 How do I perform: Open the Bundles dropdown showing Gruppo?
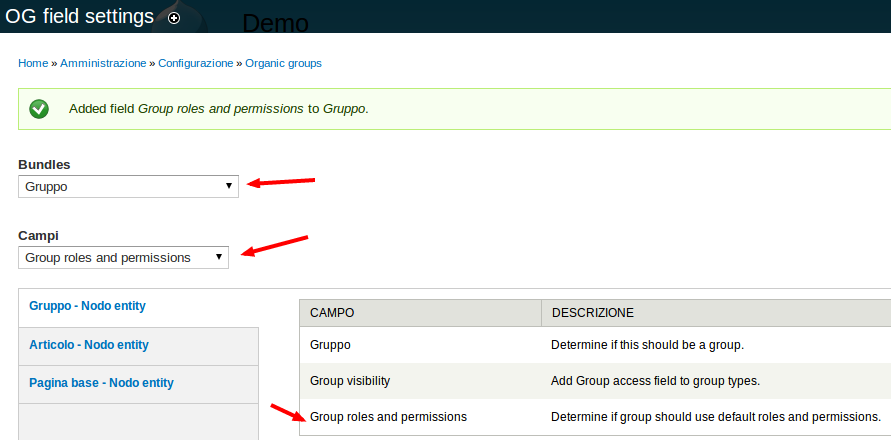tap(128, 186)
